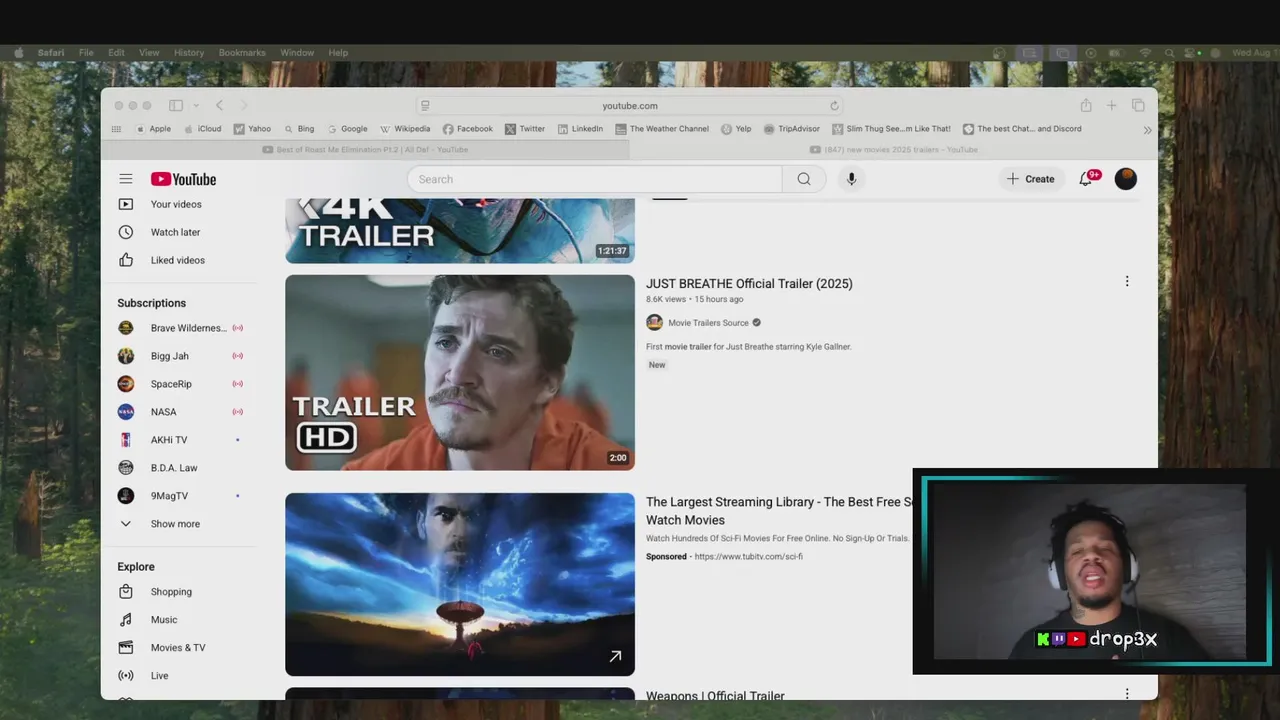Viewport: 1280px width, 720px height.
Task: Show more bookmarks with the overflow chevron
Action: 1147,129
